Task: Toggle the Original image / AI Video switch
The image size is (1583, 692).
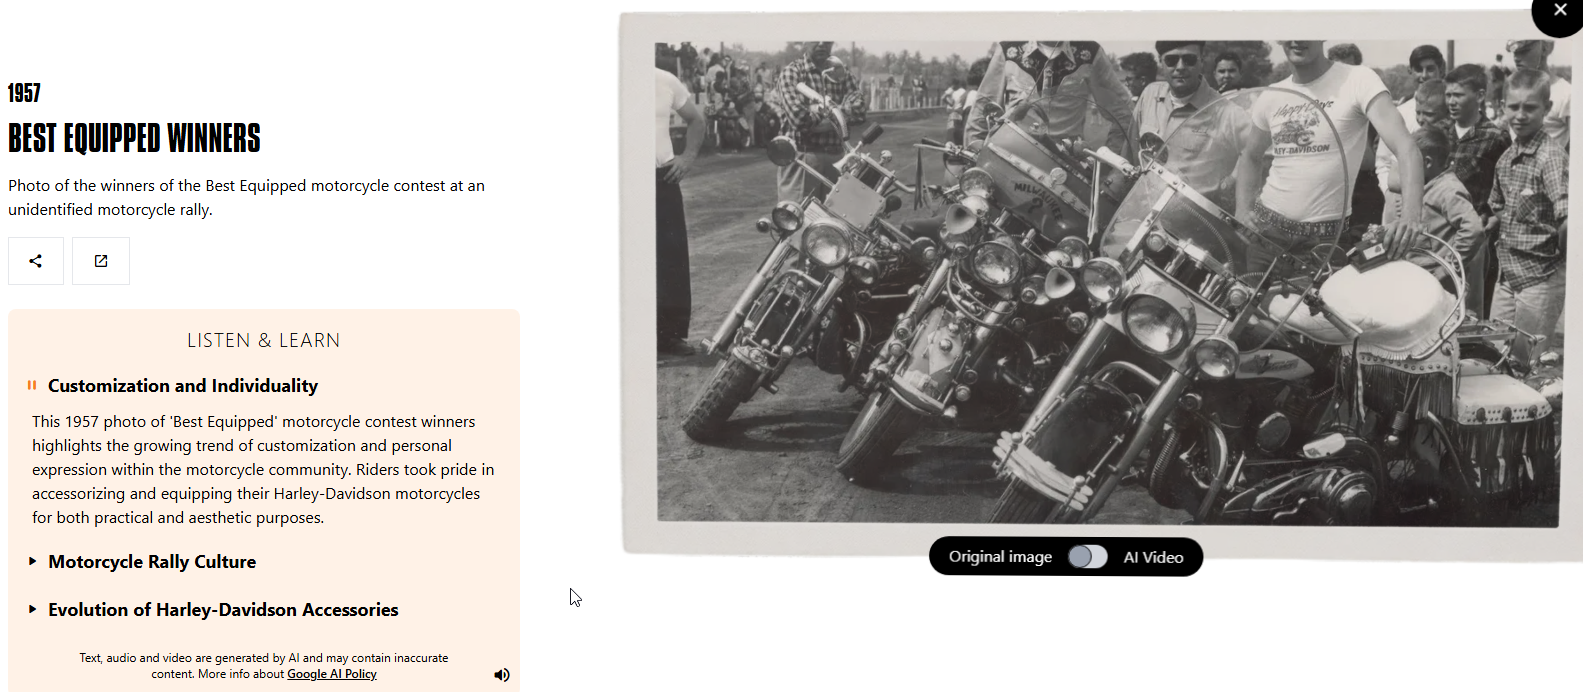Action: [x=1087, y=557]
